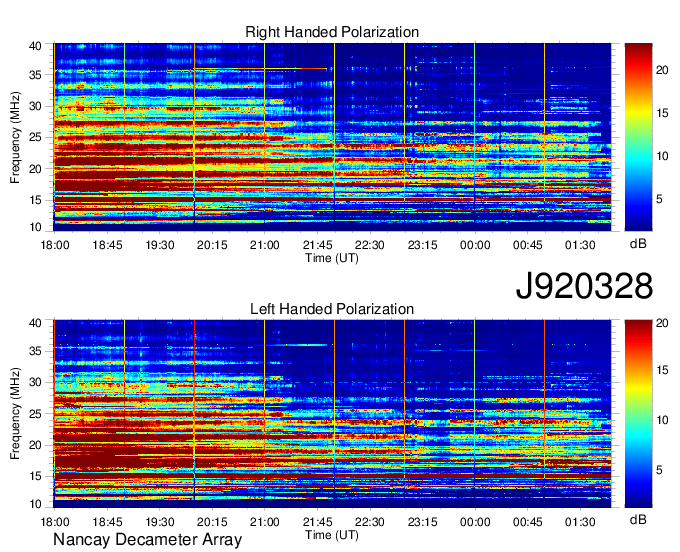Click 'Frequency (MHz)' axis label of Left Handed plot
This screenshot has width=680, height=552.
pos(15,414)
